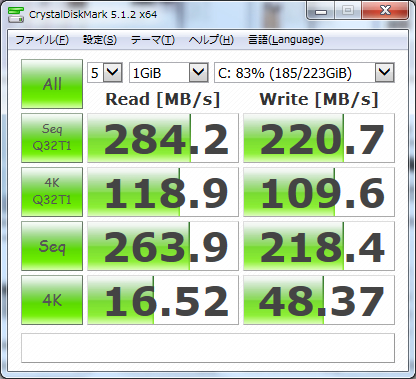Click the Seq read result 263.9
The image size is (416, 379).
coord(163,246)
